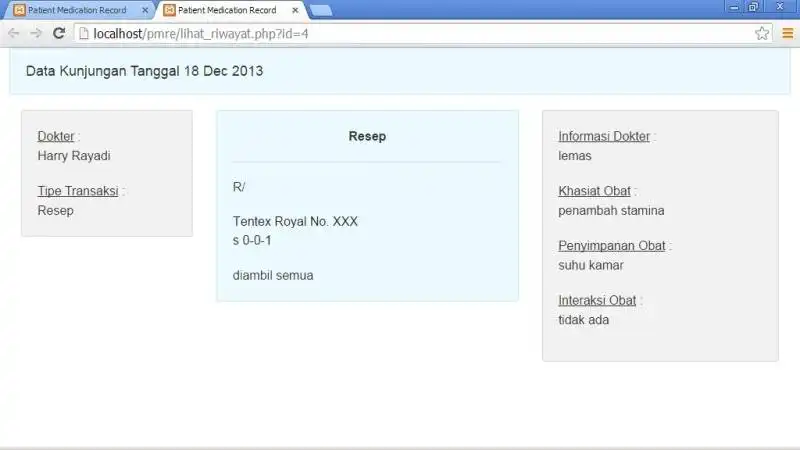Select the second Patient Medication Record tab
Image resolution: width=800 pixels, height=450 pixels.
pos(230,10)
